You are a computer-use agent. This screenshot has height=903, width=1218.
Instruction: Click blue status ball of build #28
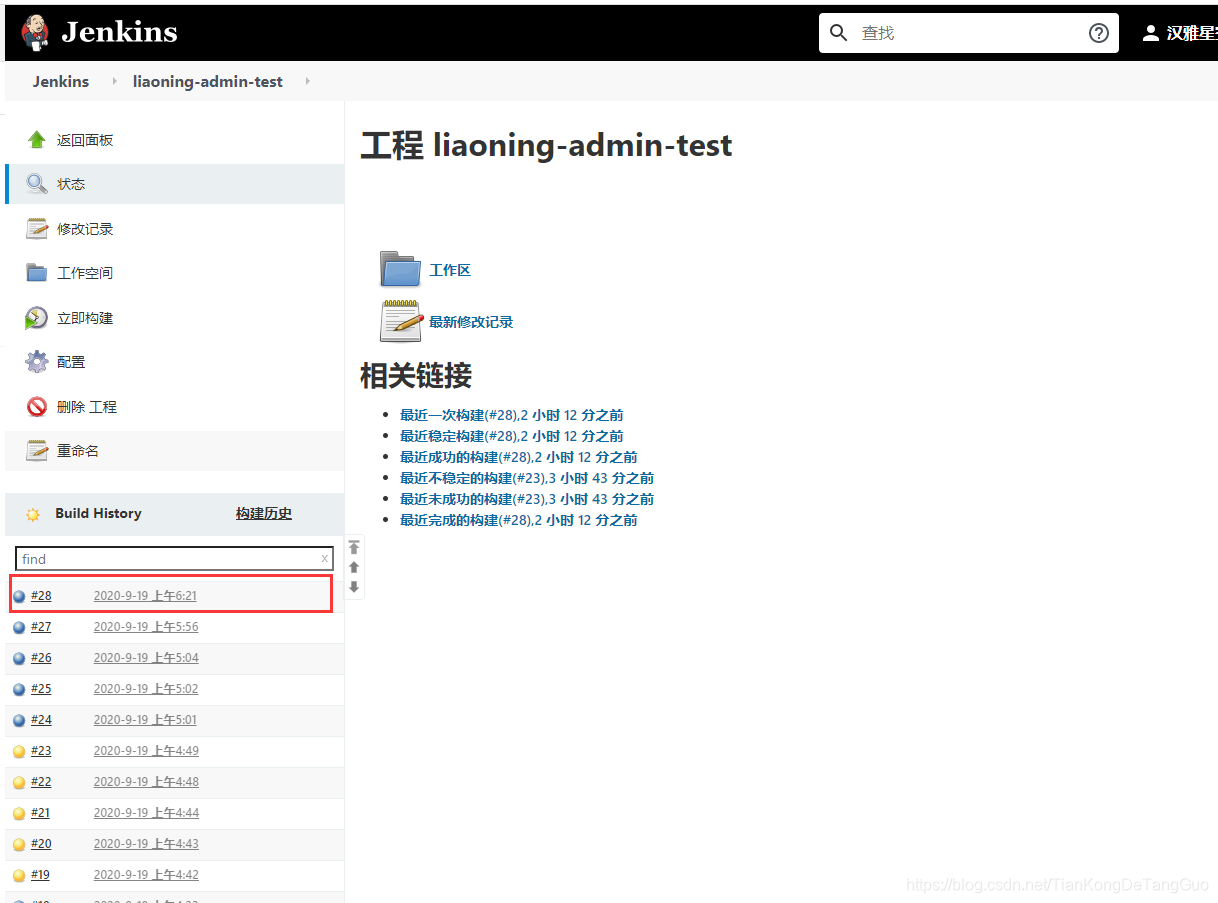coord(19,597)
